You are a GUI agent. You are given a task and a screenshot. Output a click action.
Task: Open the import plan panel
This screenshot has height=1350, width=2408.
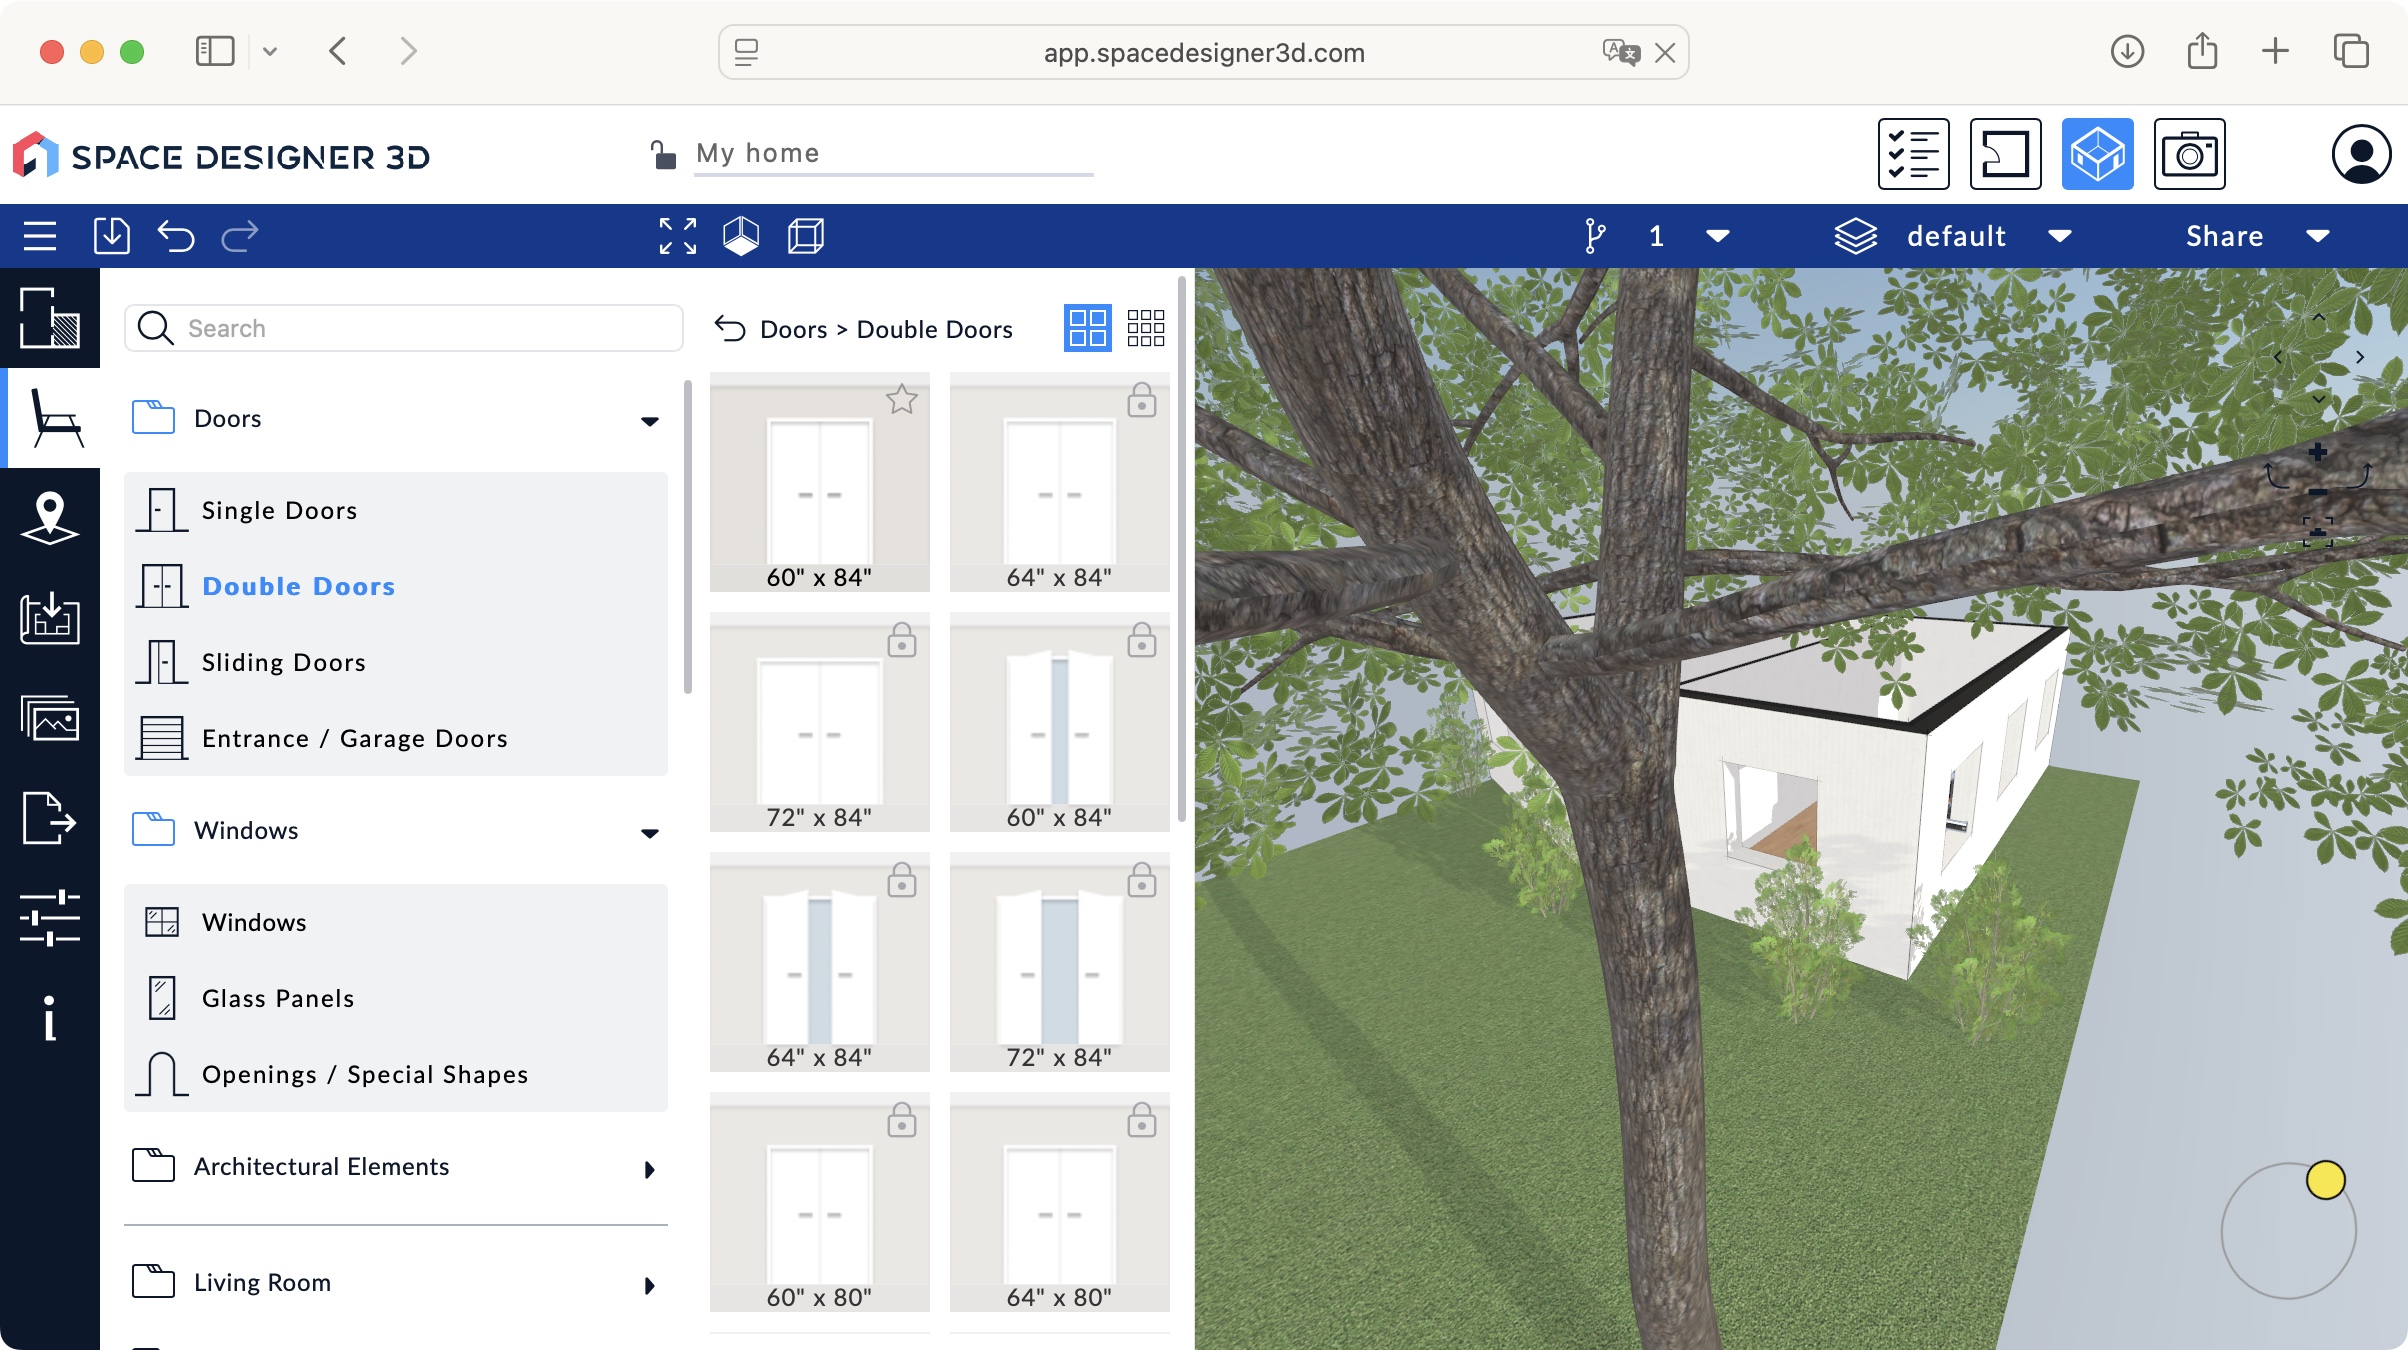click(50, 620)
